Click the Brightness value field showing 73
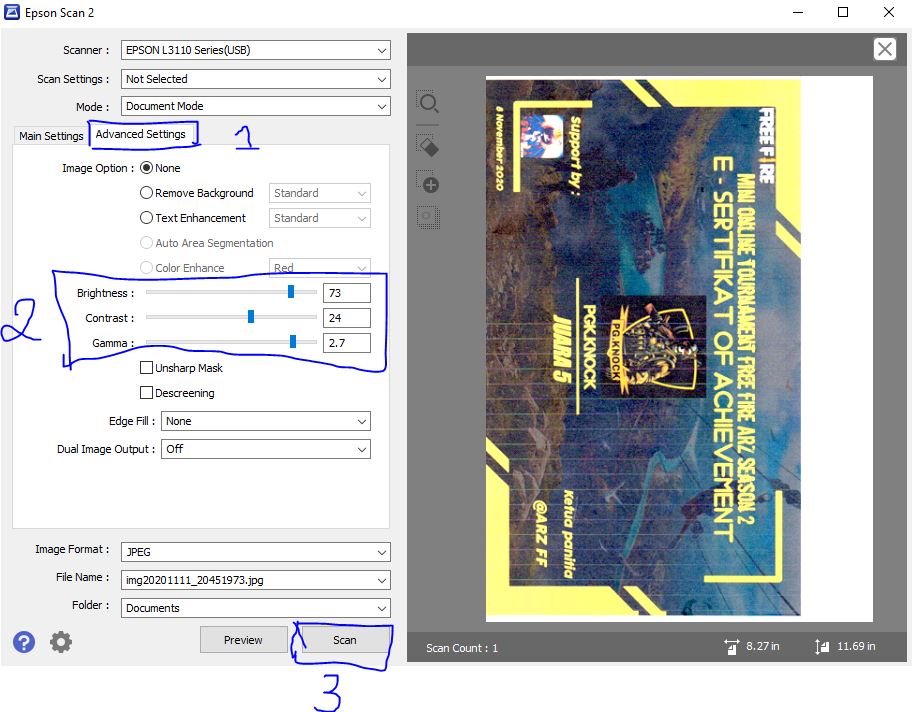The image size is (912, 712). tap(347, 293)
